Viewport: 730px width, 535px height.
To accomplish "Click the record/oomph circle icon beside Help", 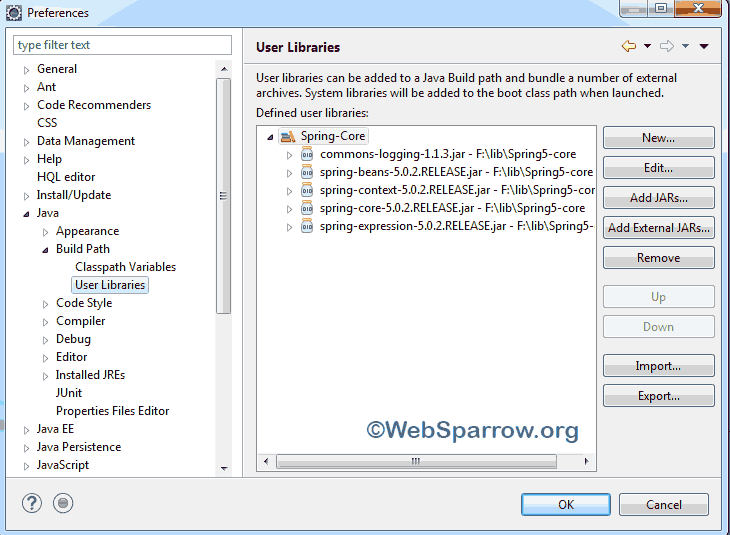I will click(x=63, y=503).
